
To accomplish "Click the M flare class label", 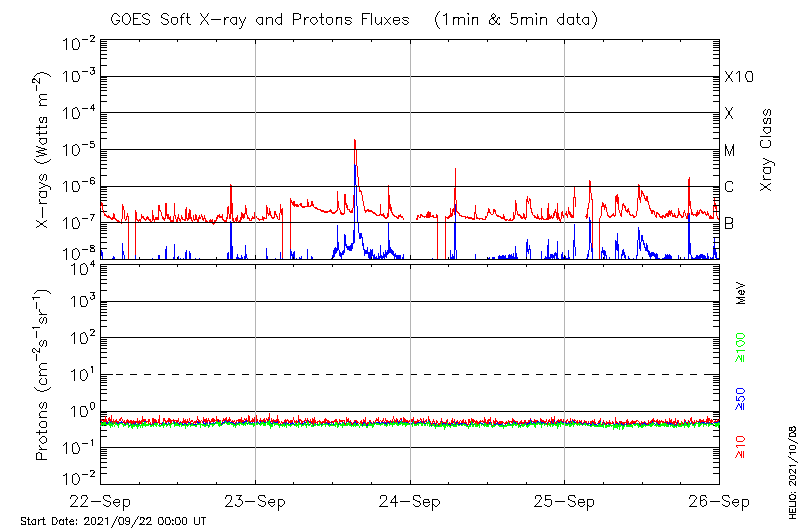I will (x=730, y=151).
